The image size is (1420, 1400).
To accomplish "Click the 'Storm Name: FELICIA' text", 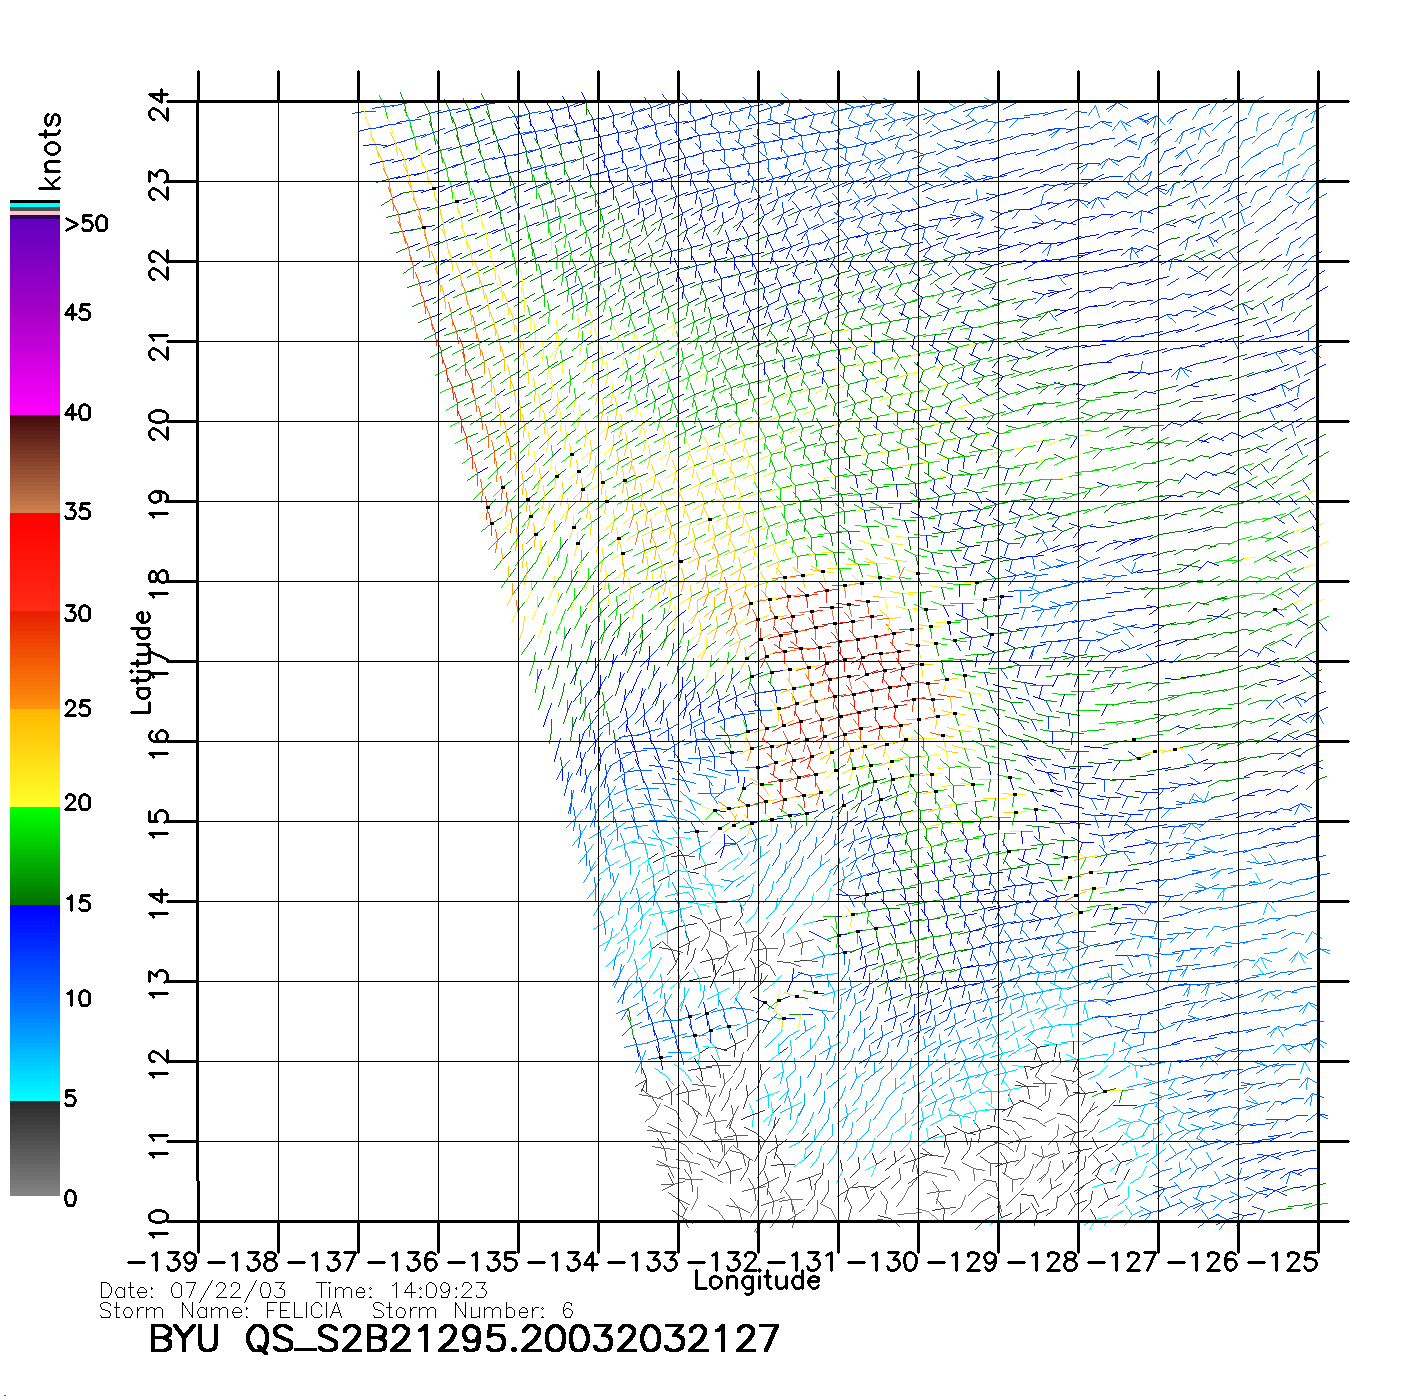I will (221, 1311).
